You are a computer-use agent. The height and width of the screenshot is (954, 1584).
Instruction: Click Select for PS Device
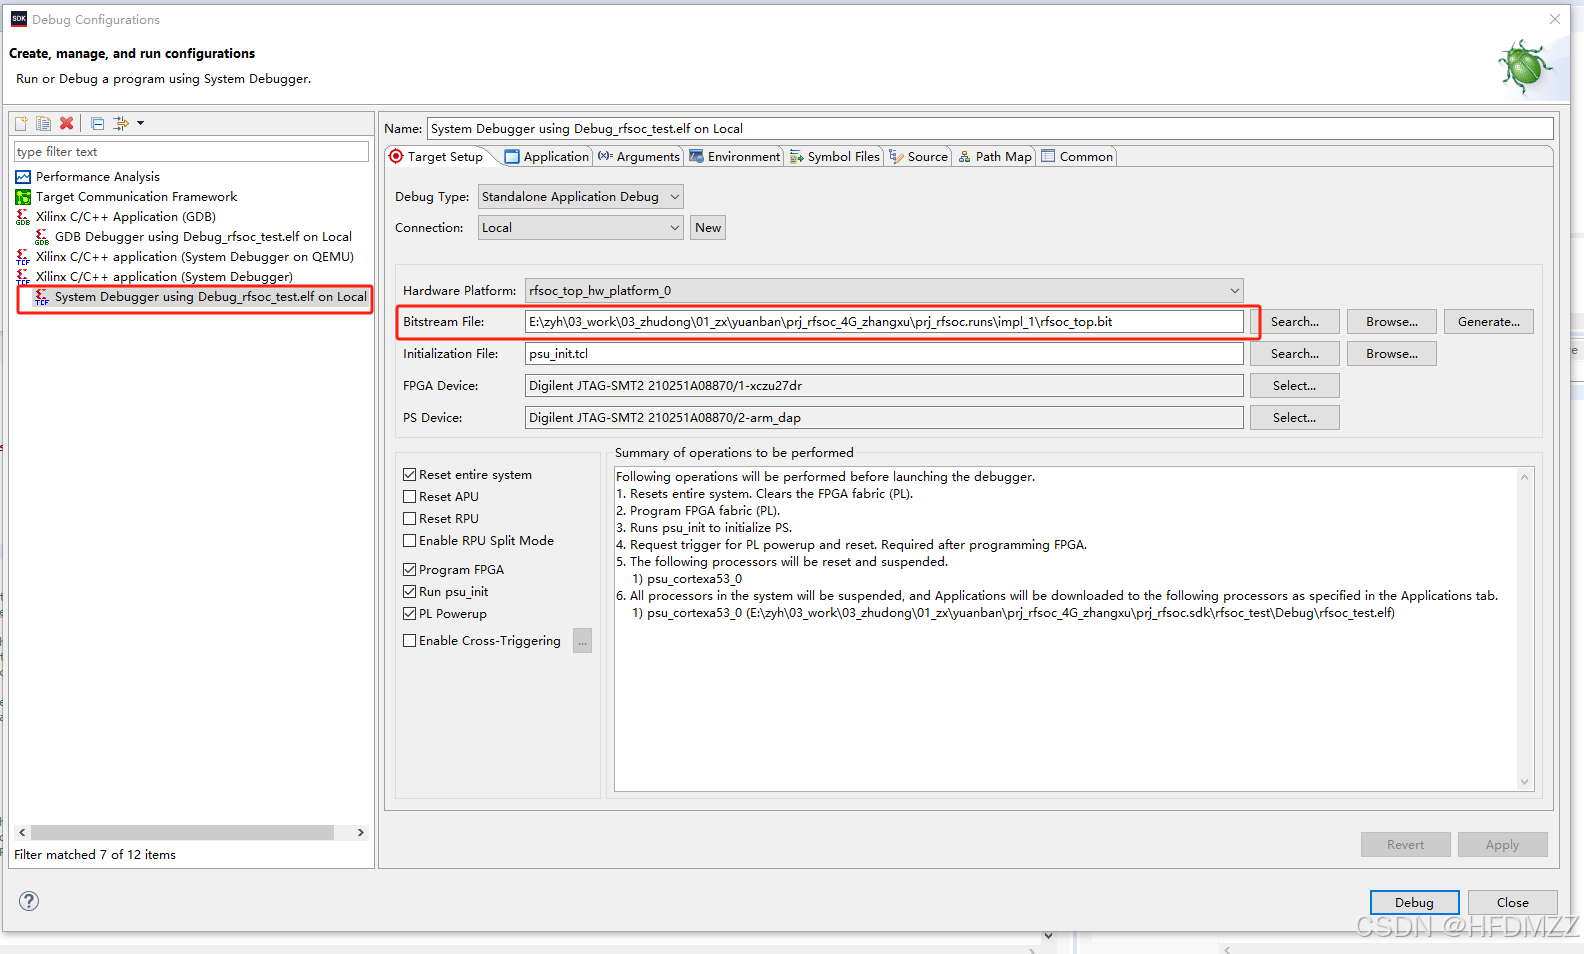tap(1295, 418)
